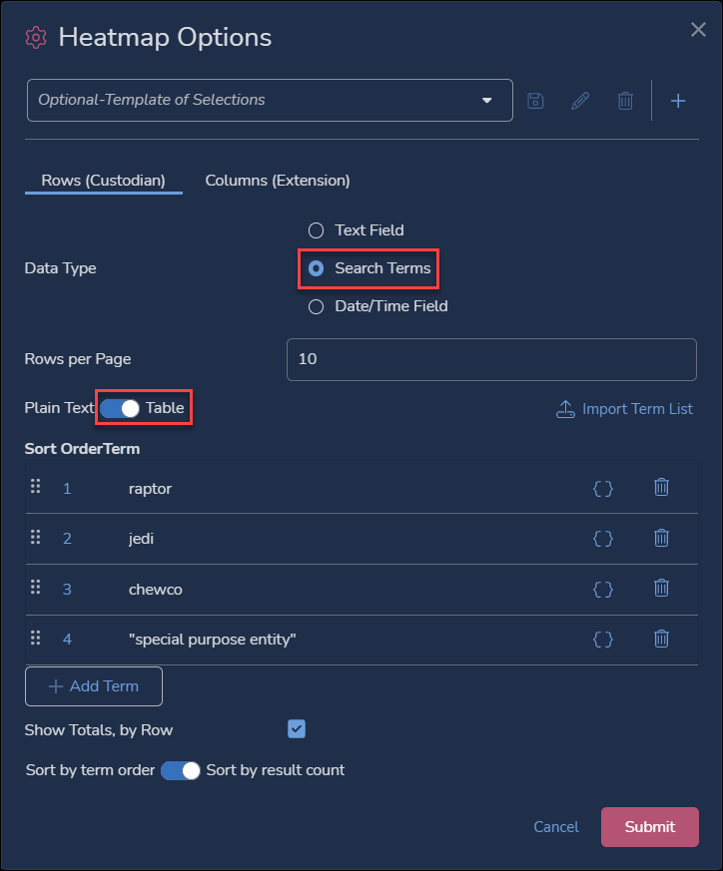Image resolution: width=723 pixels, height=871 pixels.
Task: Delete the chewco term
Action: click(x=661, y=588)
